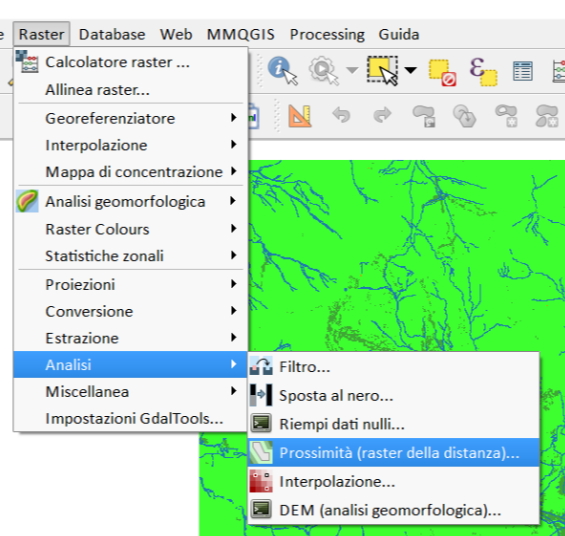Click Add Part digitizing icon
Viewport: 565px width, 536px height.
click(465, 116)
